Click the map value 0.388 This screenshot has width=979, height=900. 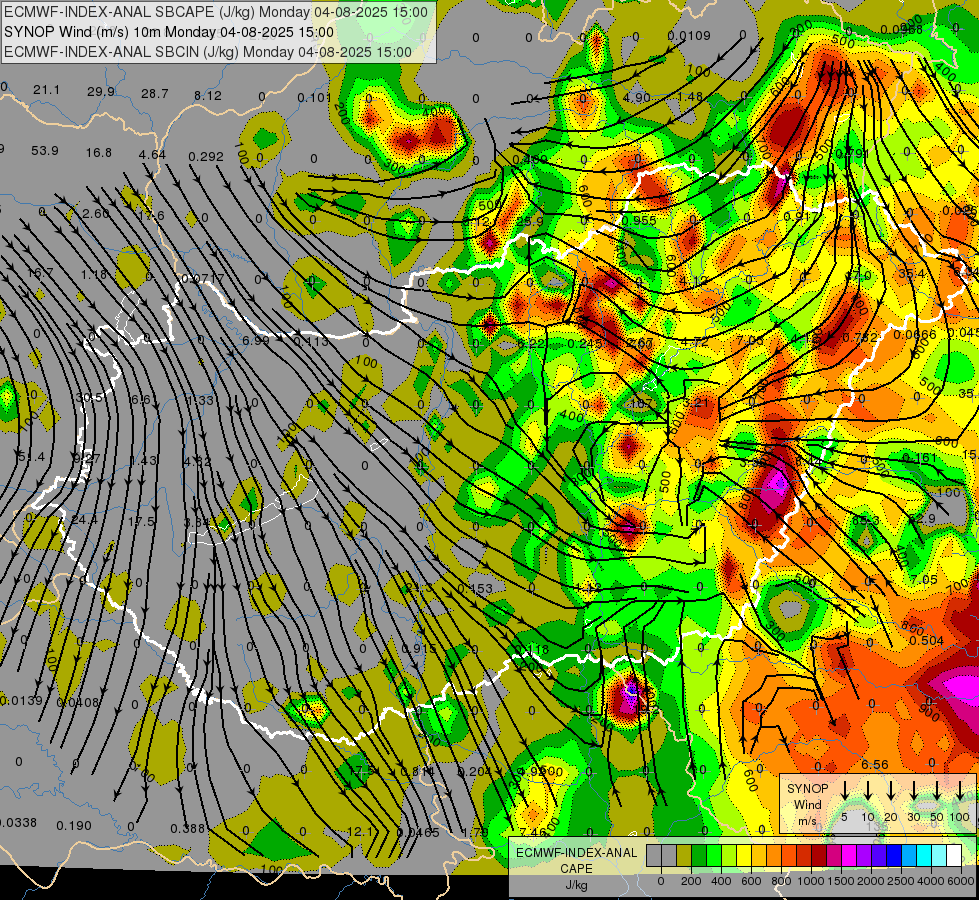tap(188, 828)
